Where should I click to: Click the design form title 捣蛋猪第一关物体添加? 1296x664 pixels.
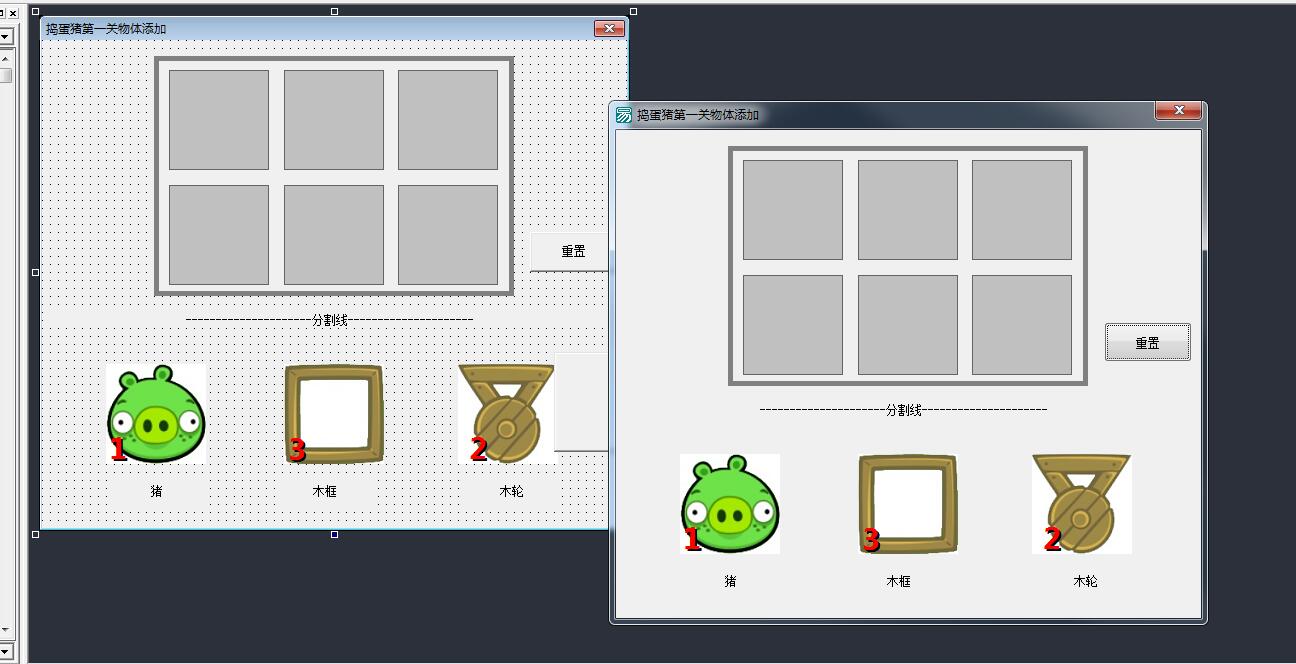tap(106, 29)
